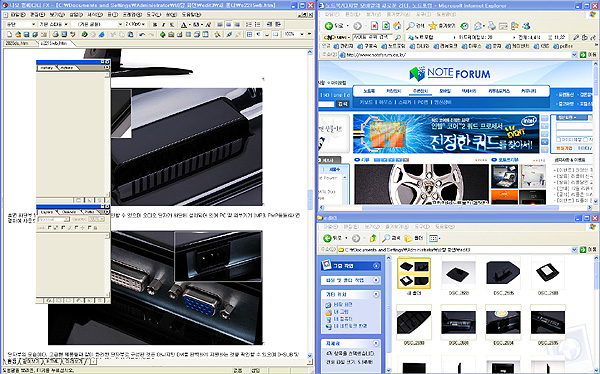Apply Bold formatting in the web editor toolbar
600x374 pixels.
[x=155, y=24]
